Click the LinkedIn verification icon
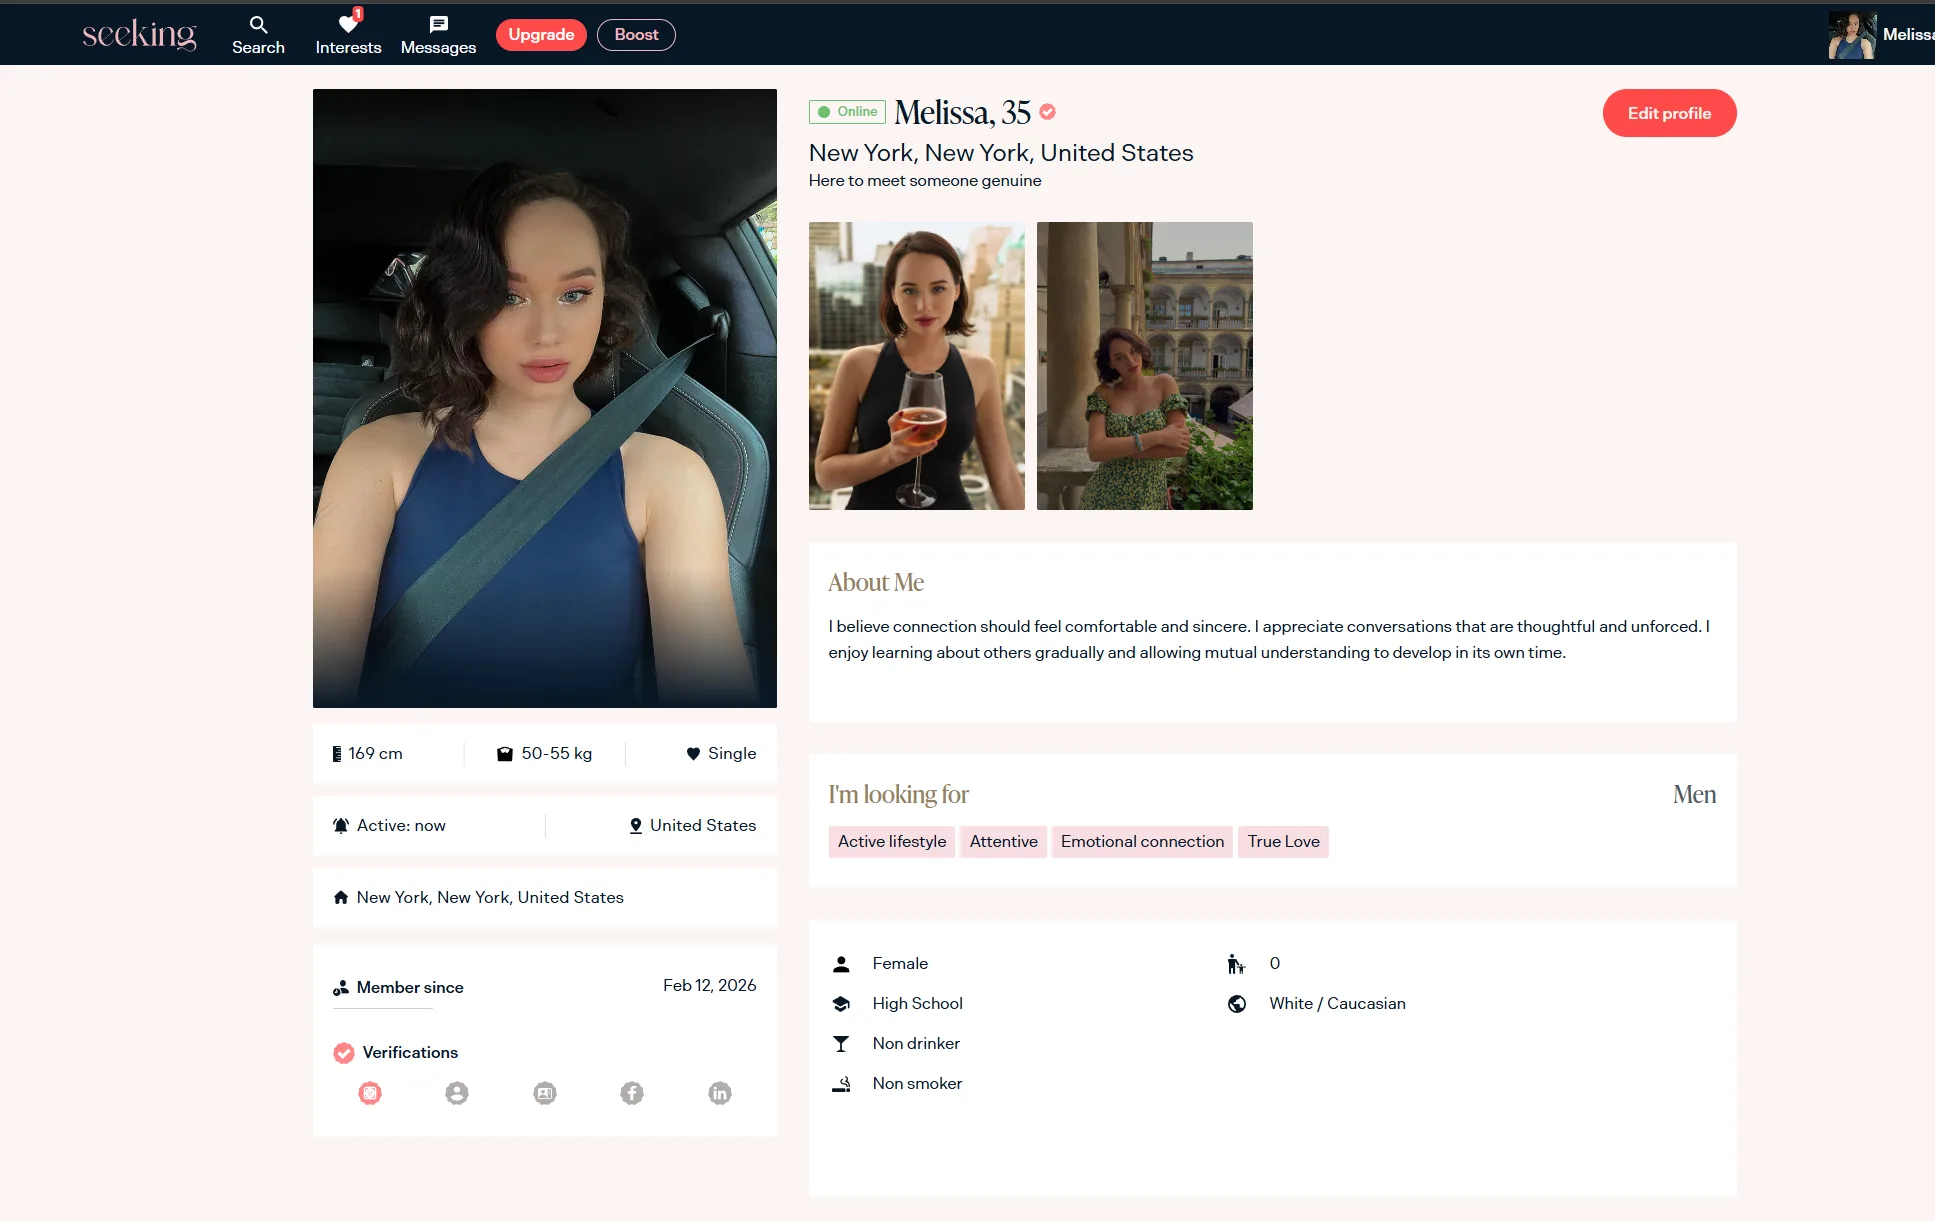The width and height of the screenshot is (1935, 1221). (720, 1093)
